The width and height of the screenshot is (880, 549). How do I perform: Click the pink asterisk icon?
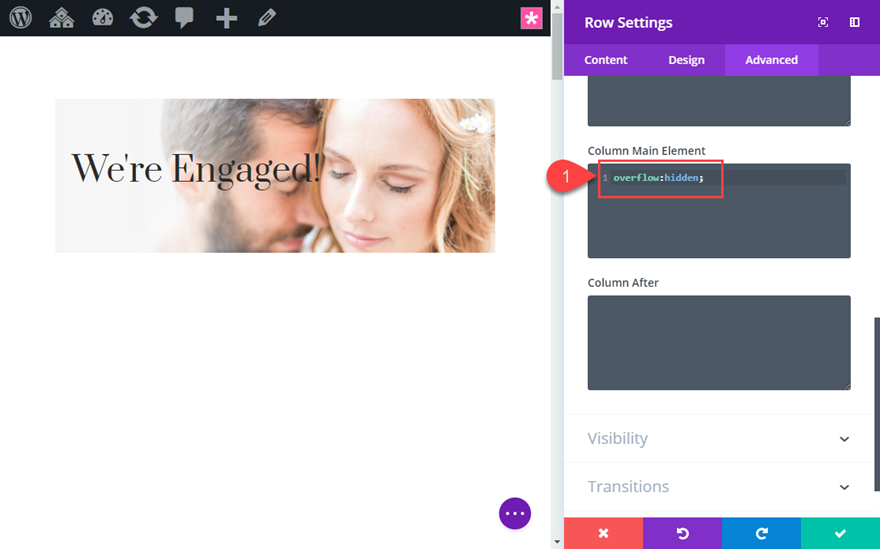tap(531, 18)
